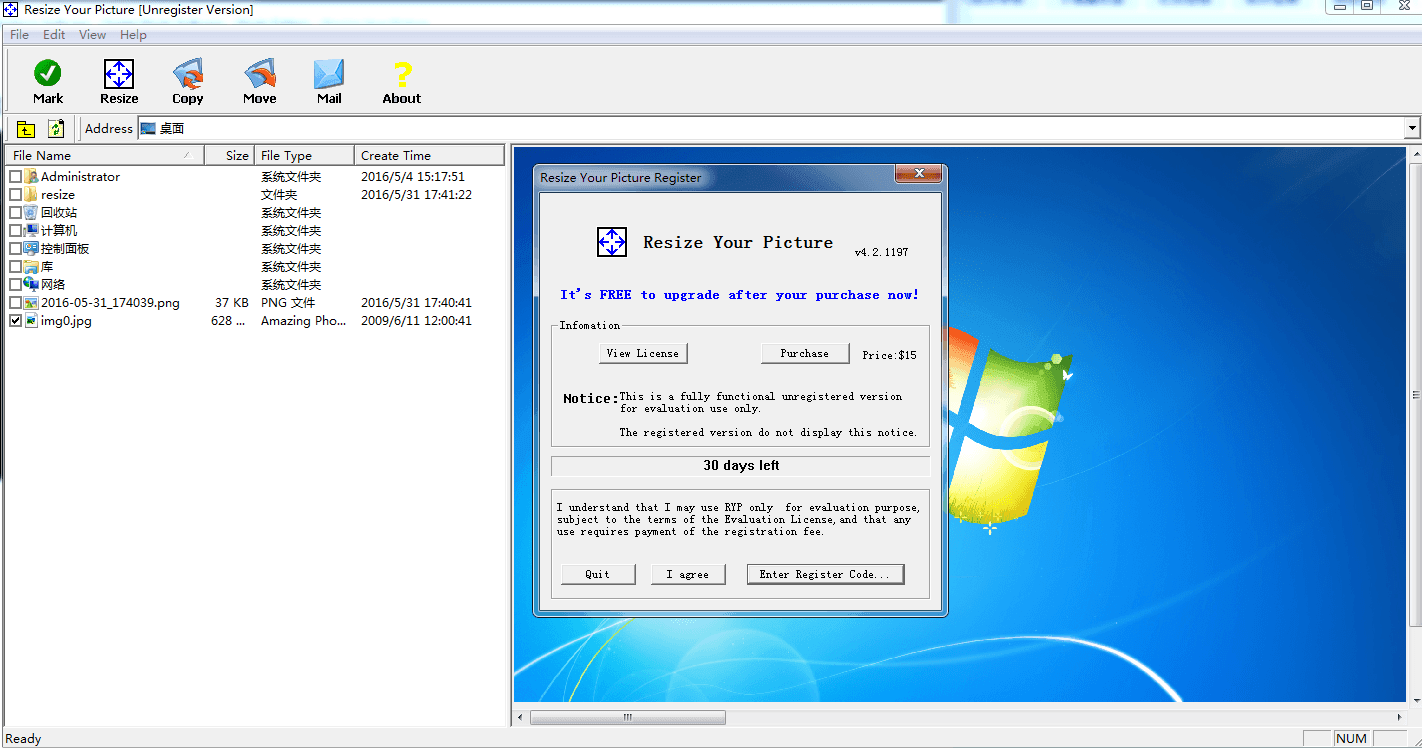The height and width of the screenshot is (748, 1422).
Task: Click the Resize Your Picture logo in dialog
Action: [x=612, y=242]
